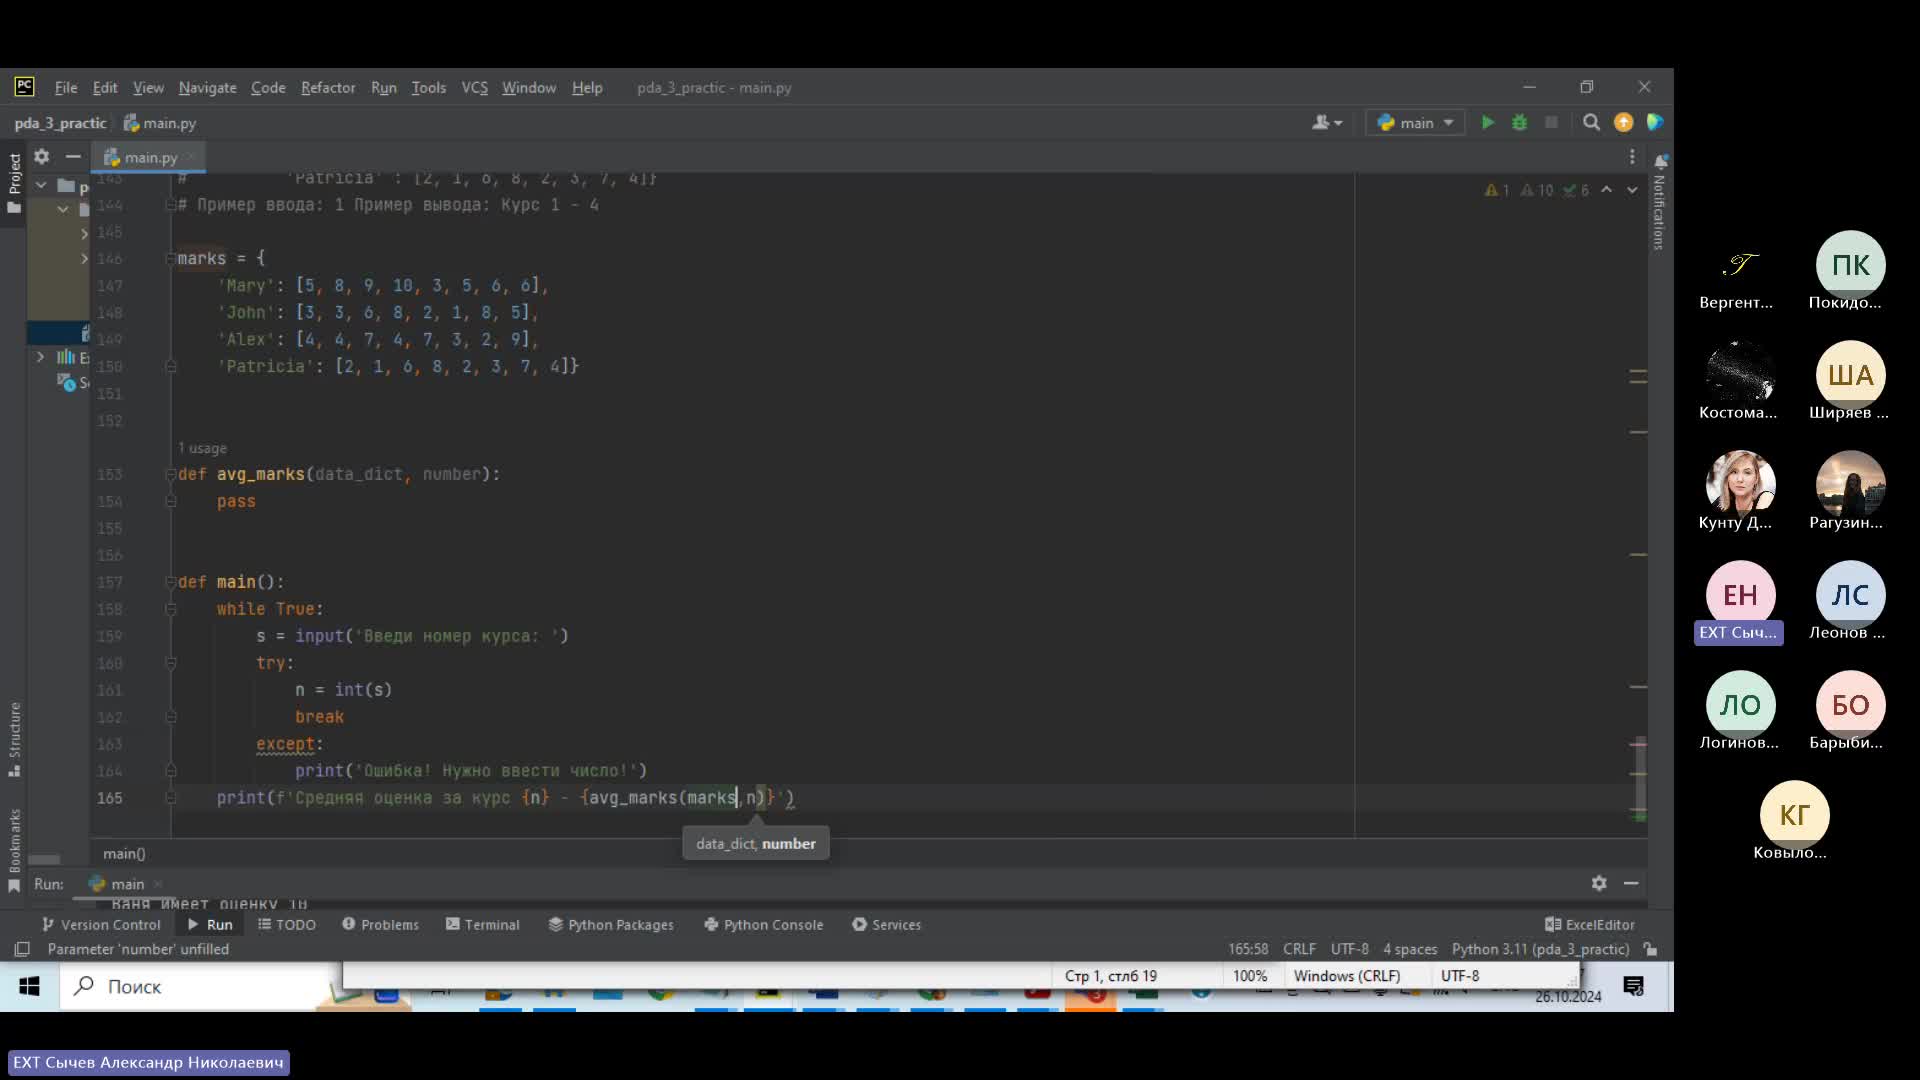
Task: Close the main run tab
Action: [158, 884]
